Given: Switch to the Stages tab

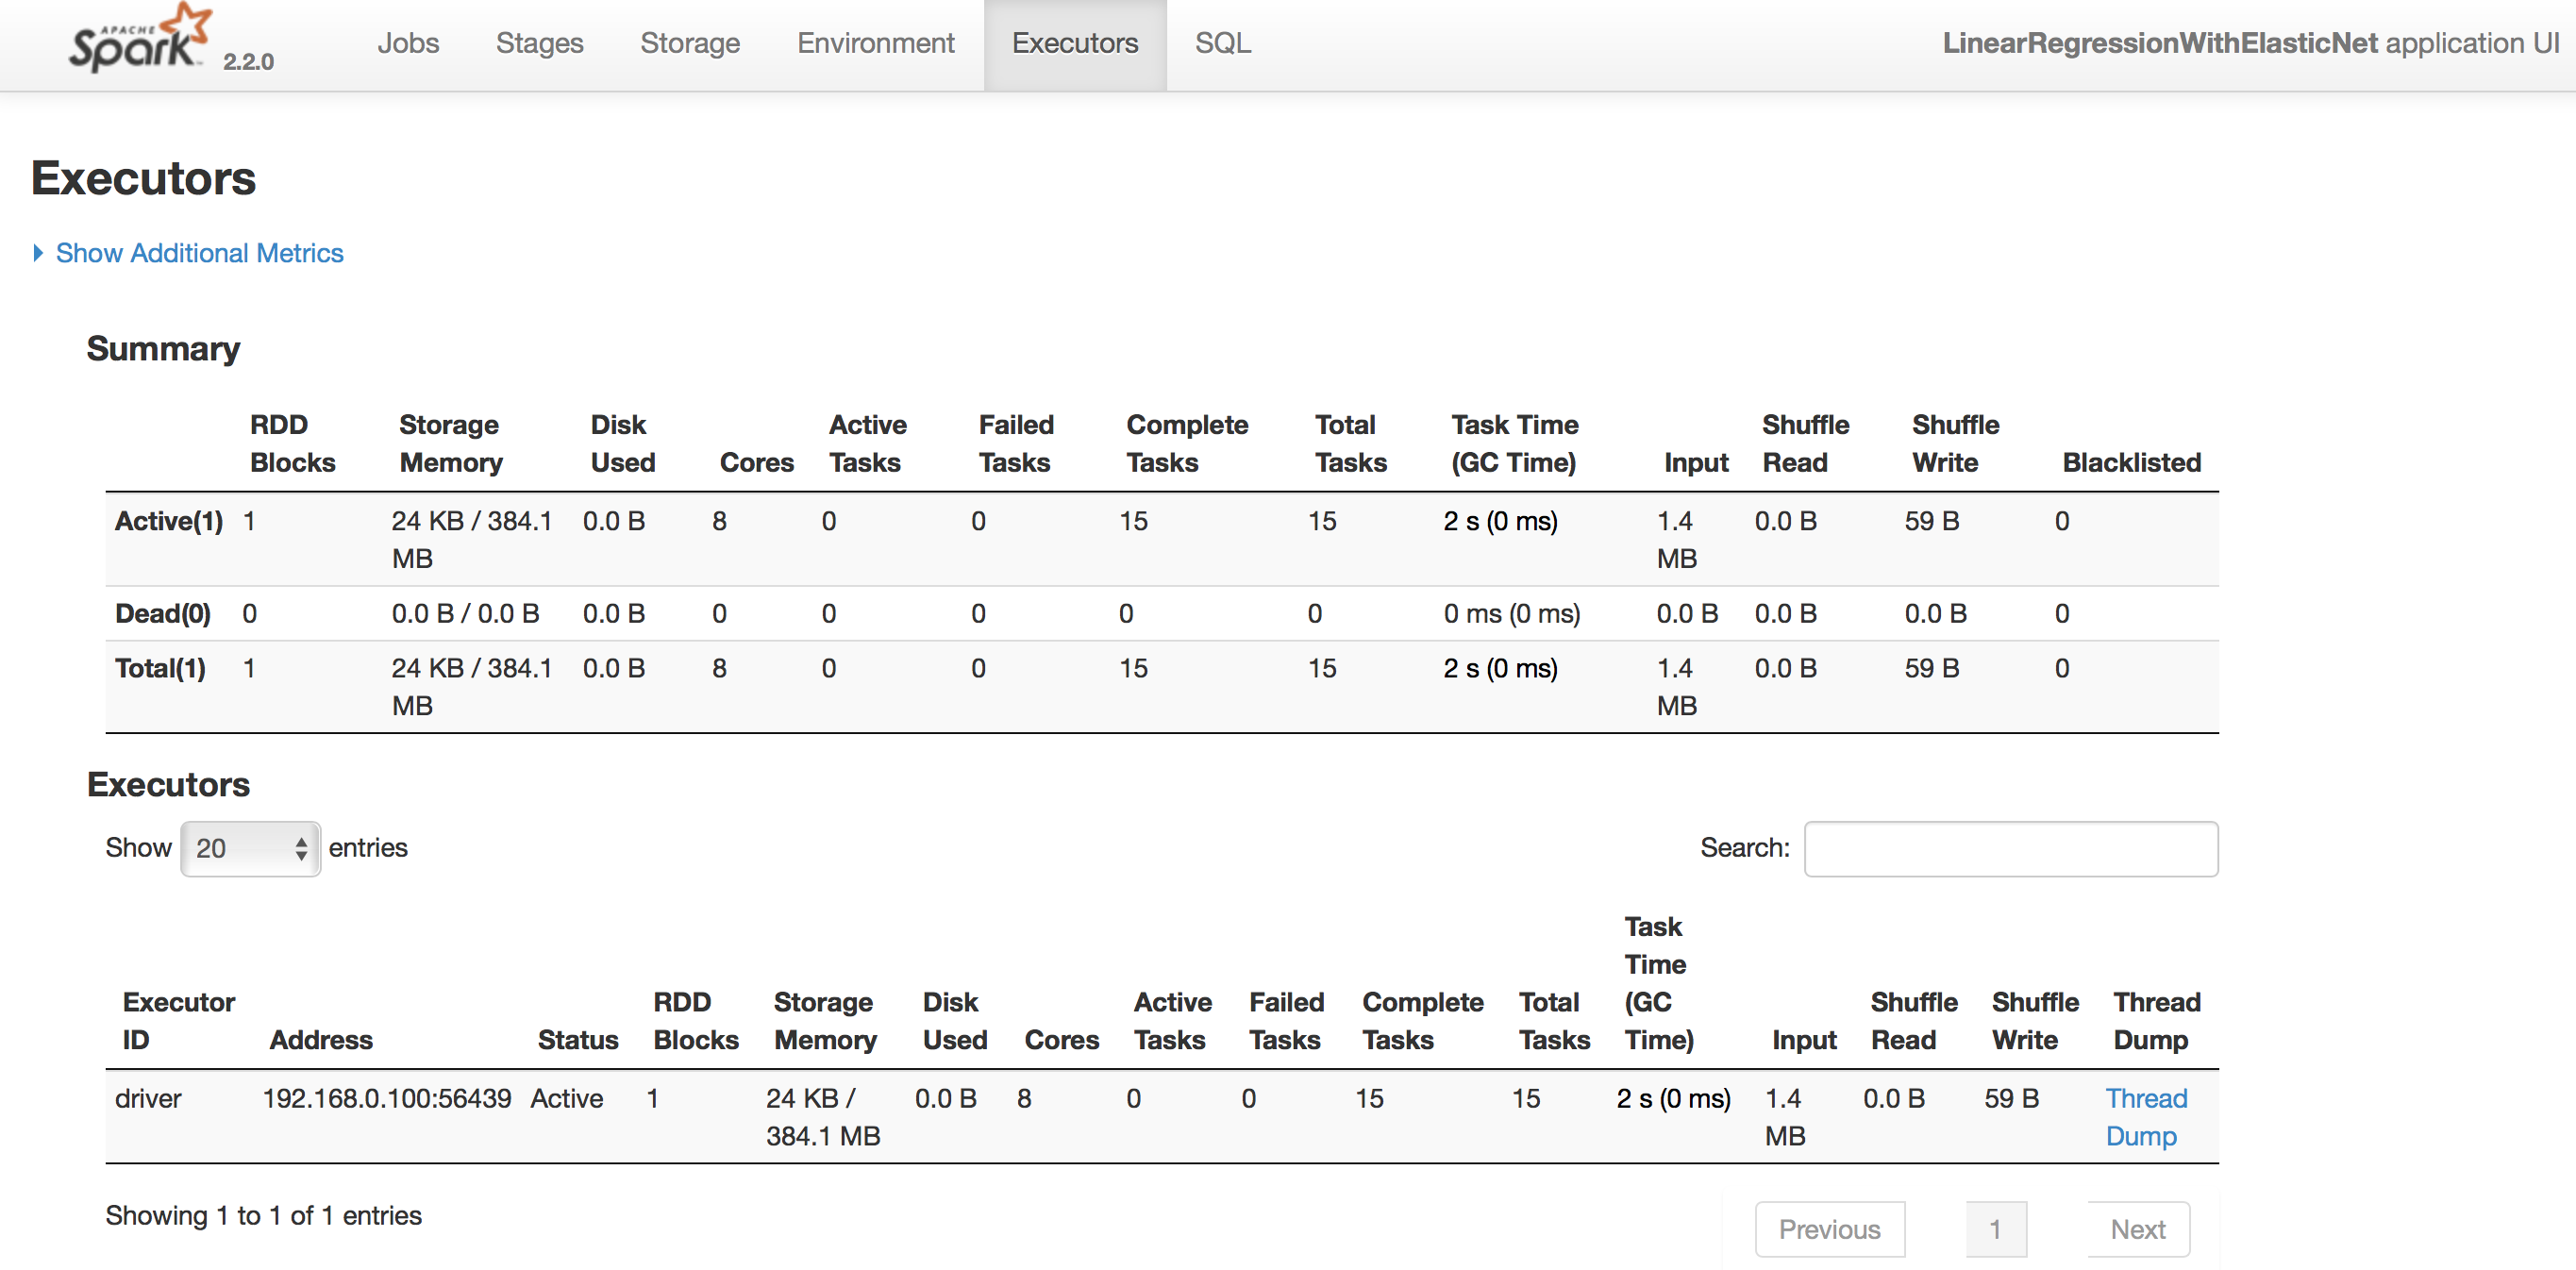Looking at the screenshot, I should tap(539, 43).
